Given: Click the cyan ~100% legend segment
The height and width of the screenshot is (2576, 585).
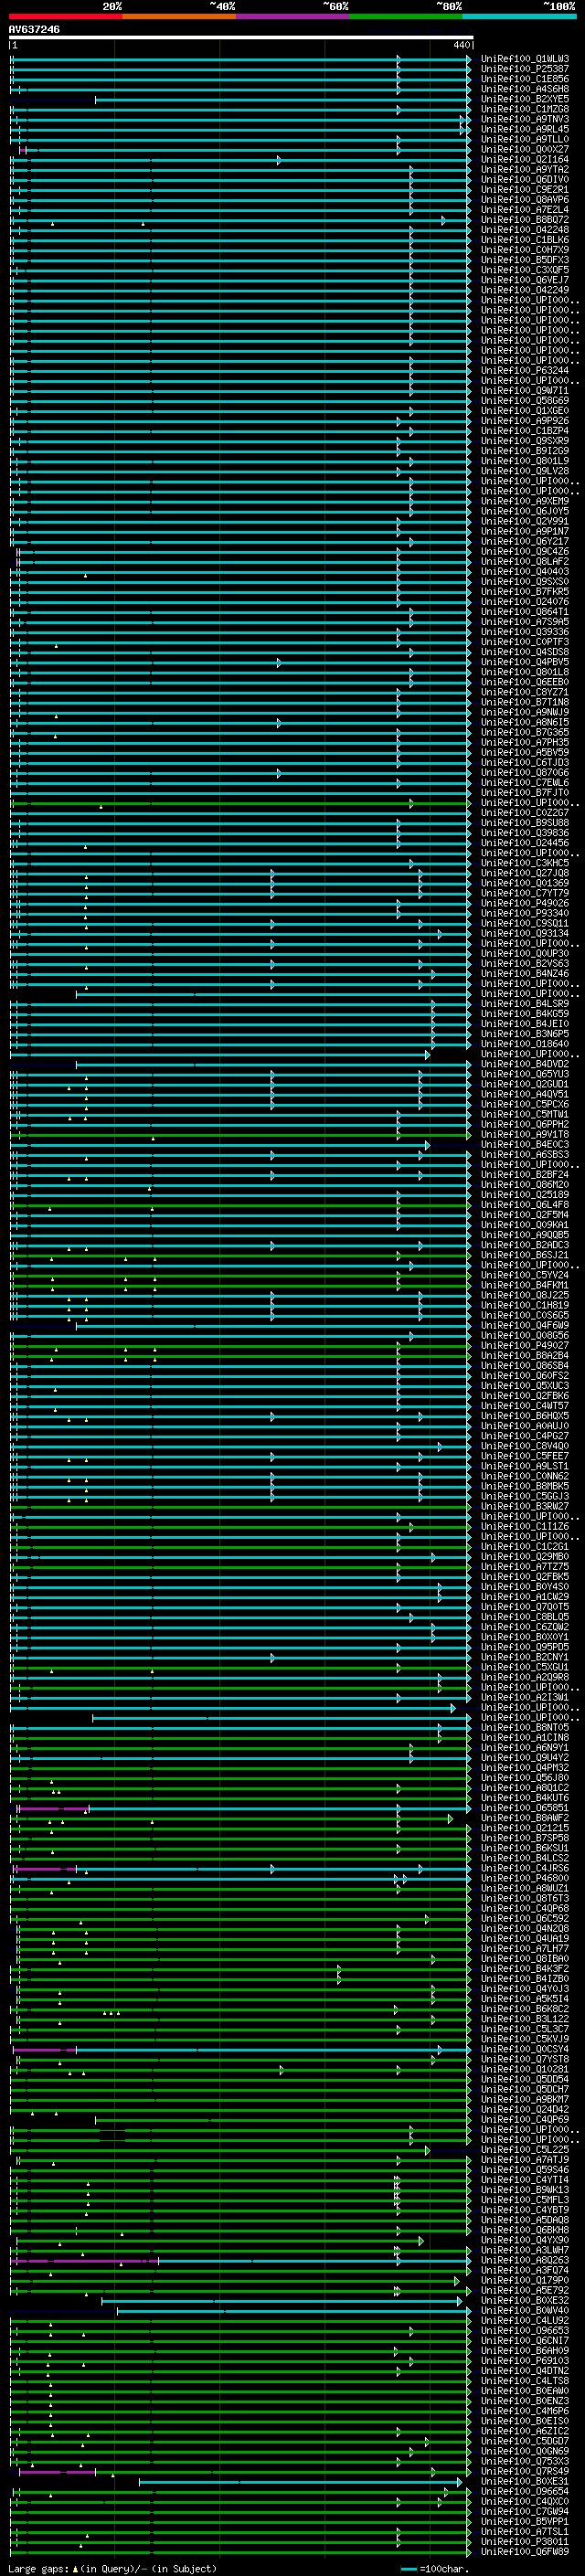Looking at the screenshot, I should (x=519, y=16).
